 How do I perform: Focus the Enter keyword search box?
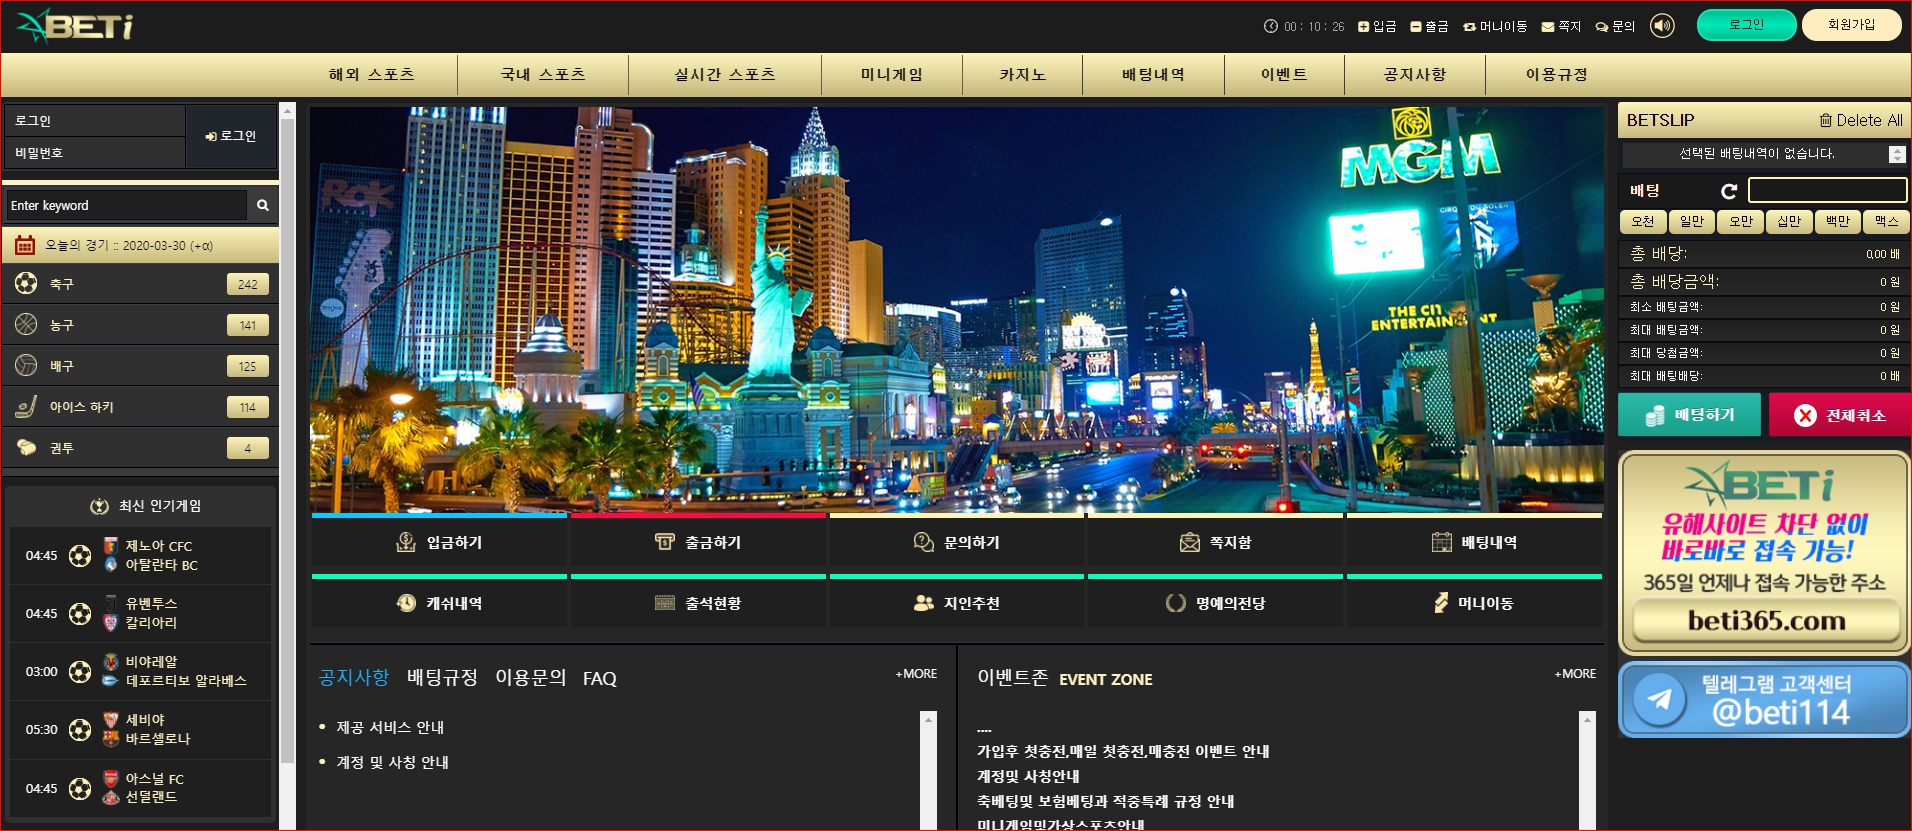pos(126,205)
